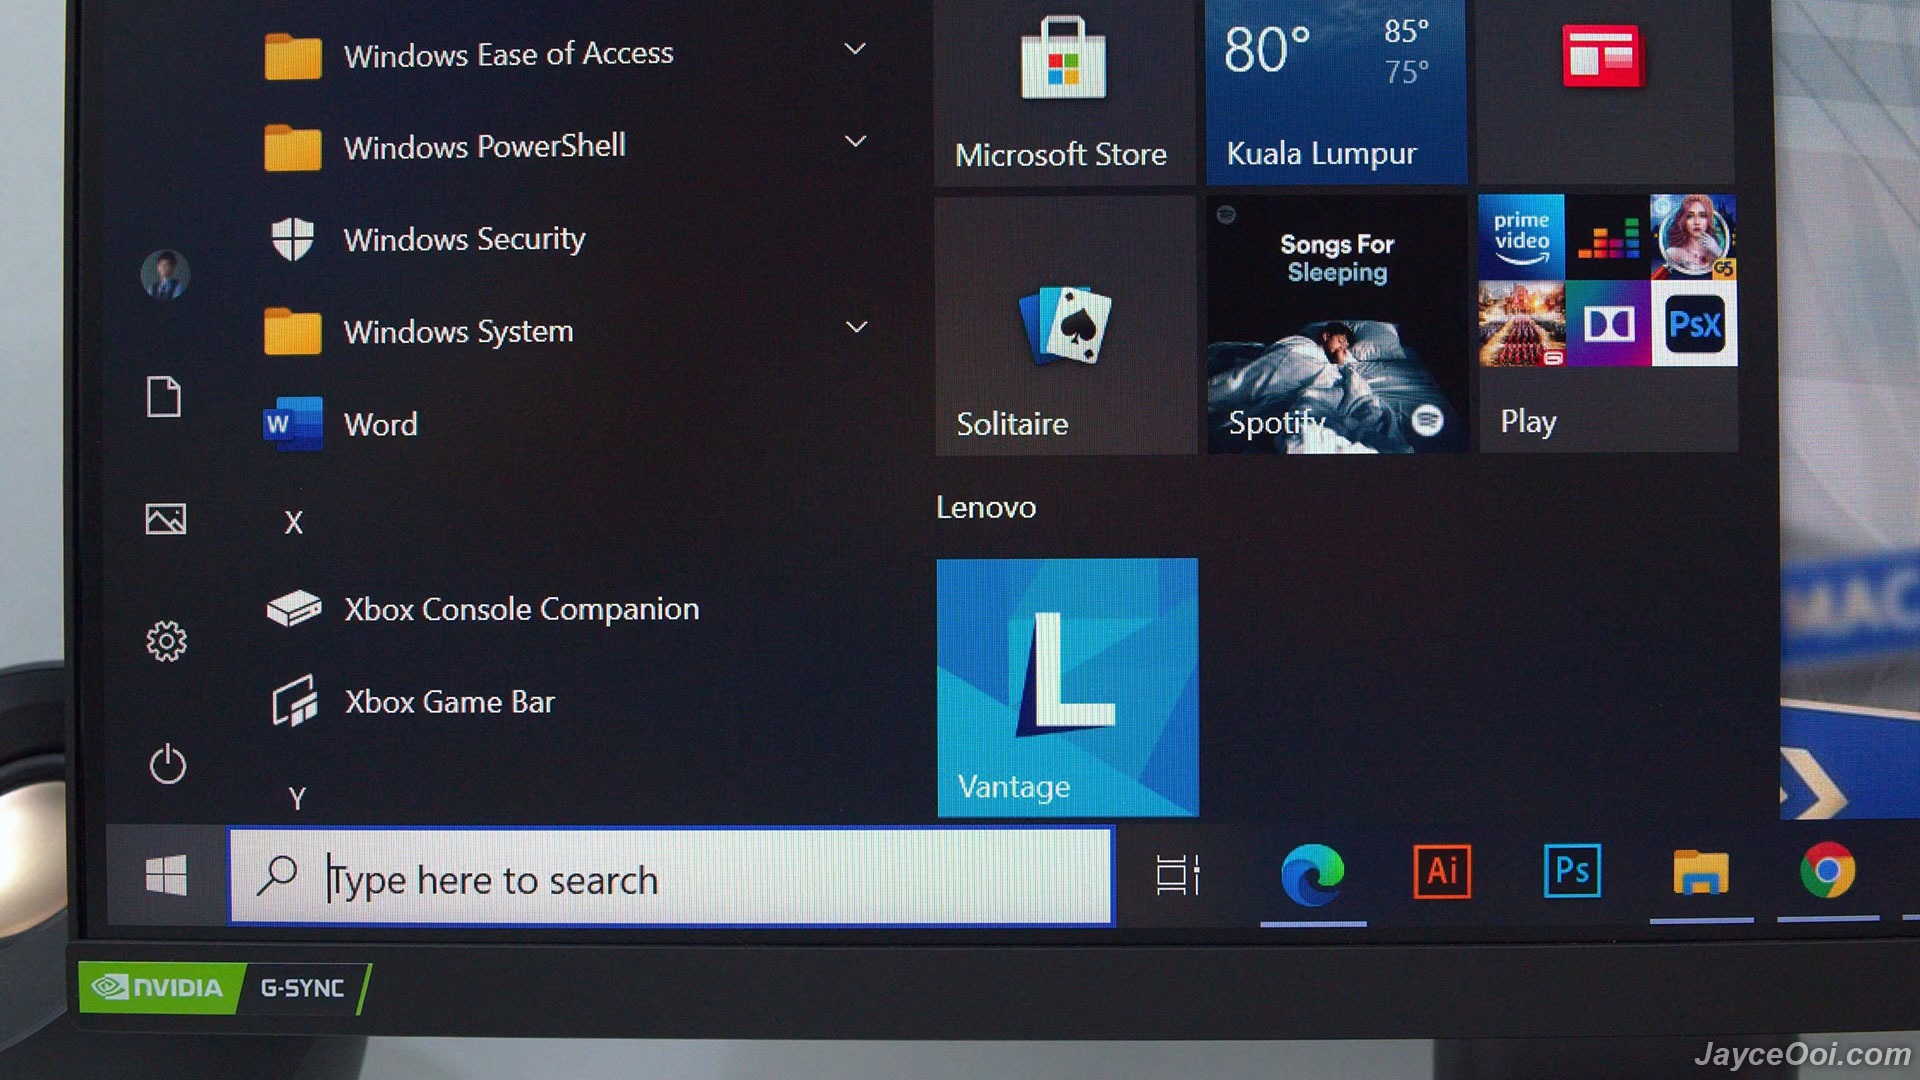Open Documents from the Start sidebar
1920x1080 pixels.
pyautogui.click(x=164, y=397)
